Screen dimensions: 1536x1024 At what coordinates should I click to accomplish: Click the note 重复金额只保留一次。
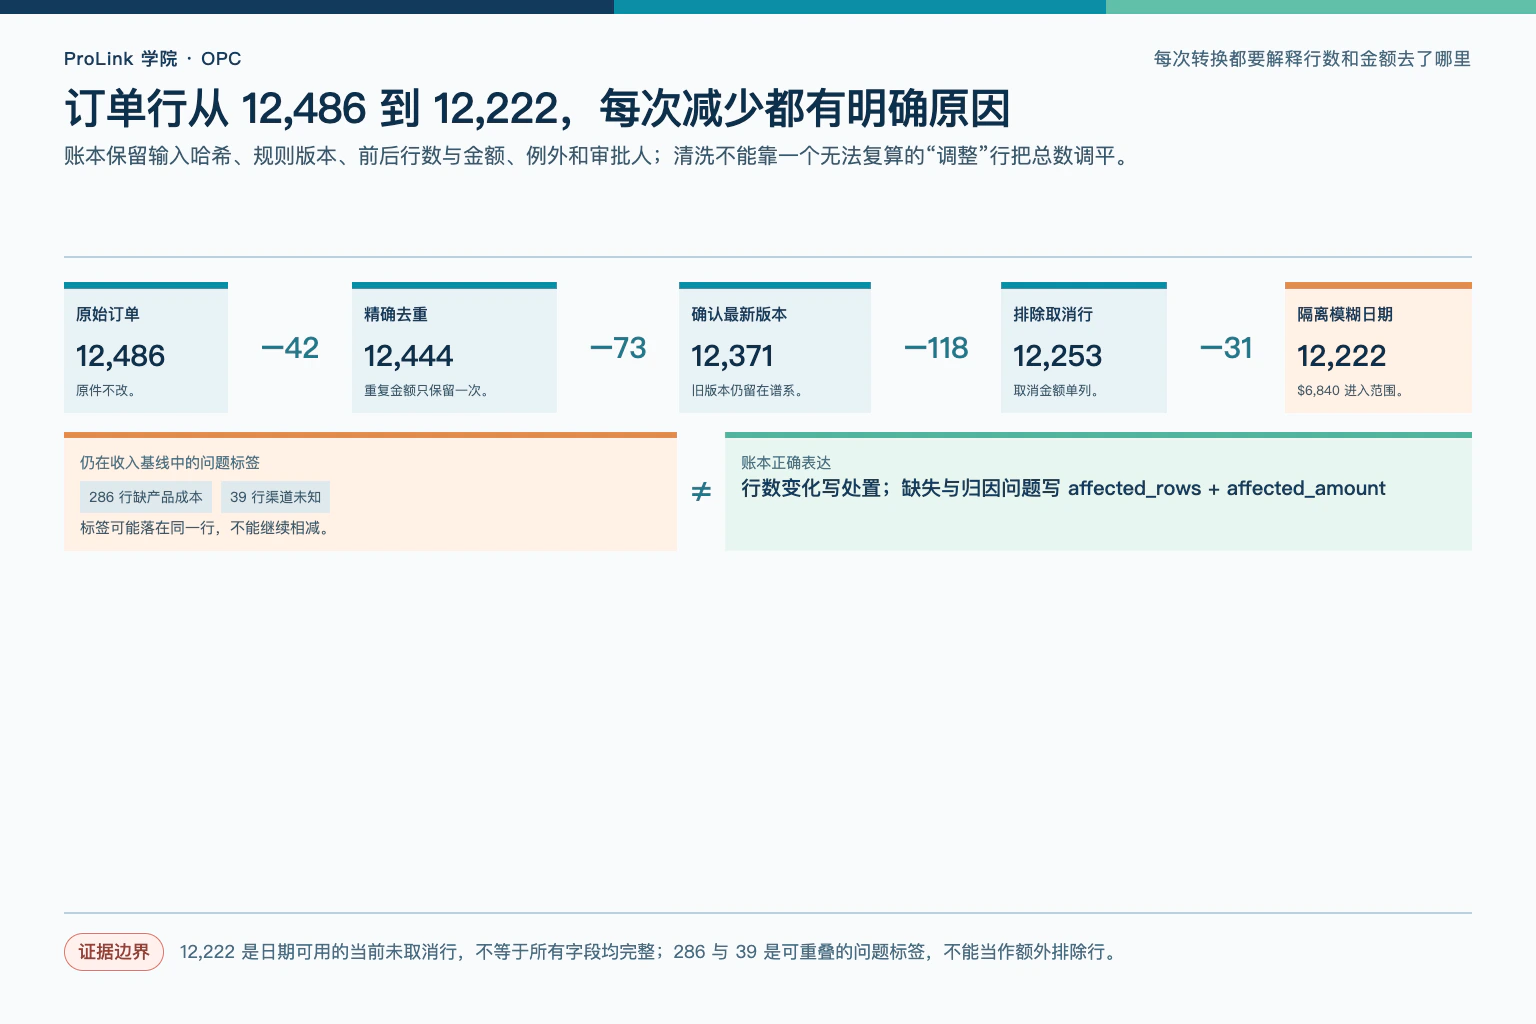pos(427,391)
